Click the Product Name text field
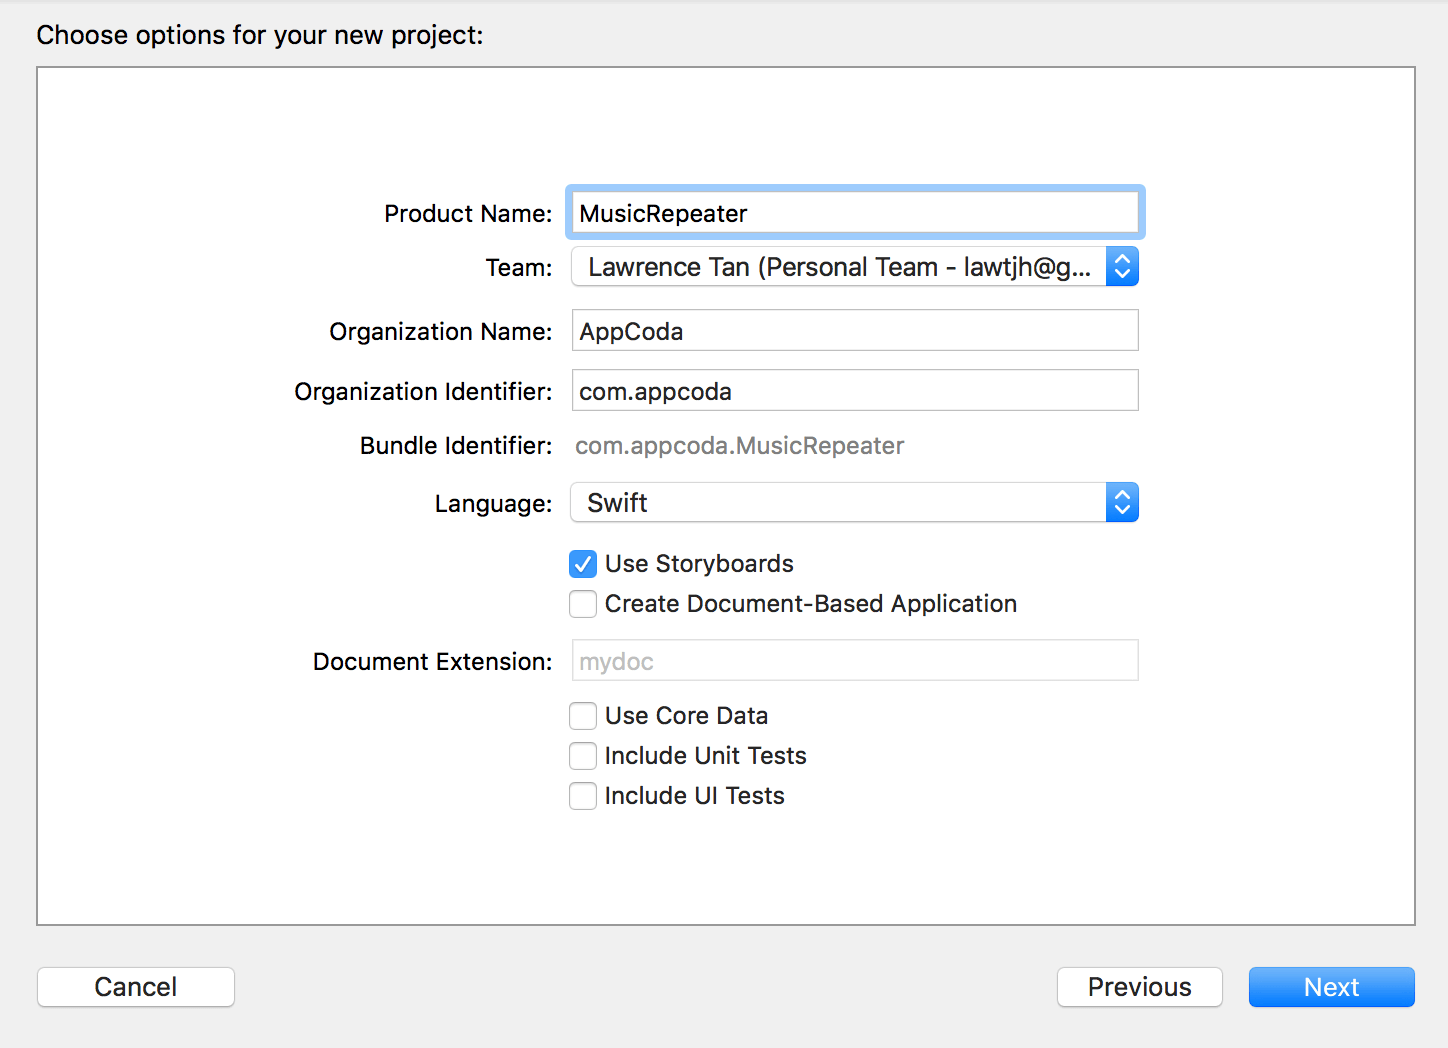 pyautogui.click(x=854, y=213)
